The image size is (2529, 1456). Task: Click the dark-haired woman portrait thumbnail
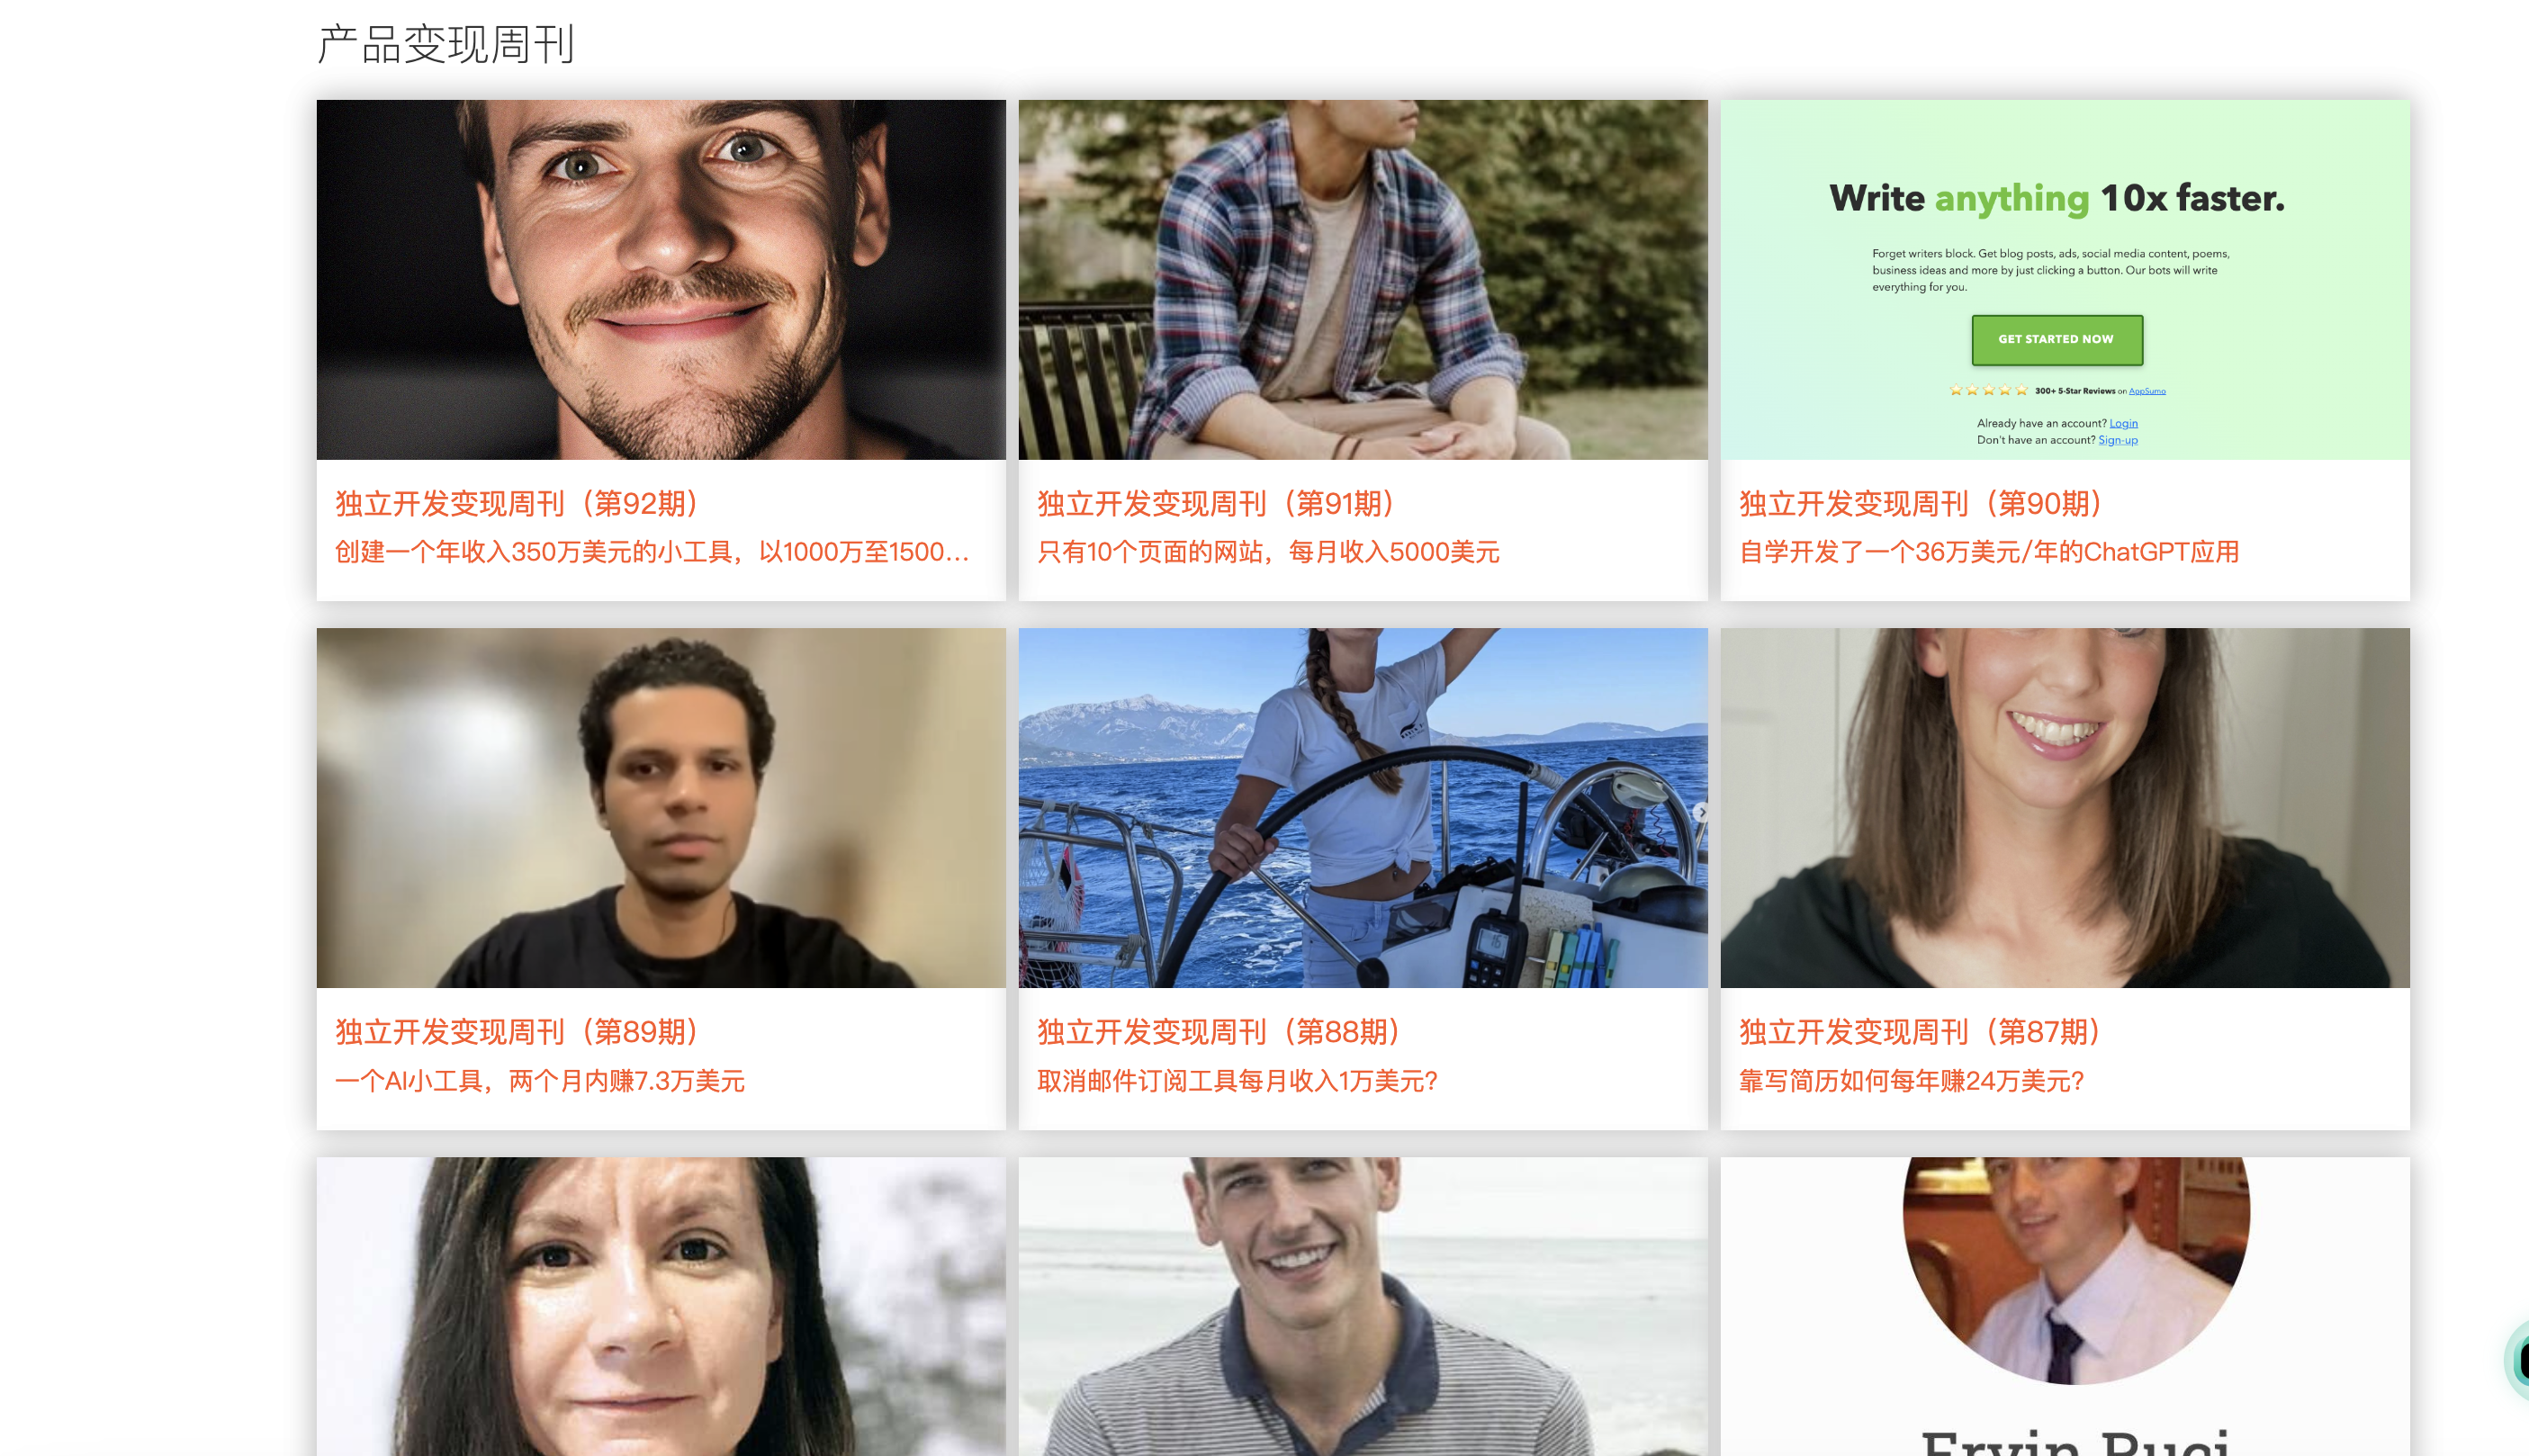tap(661, 1306)
